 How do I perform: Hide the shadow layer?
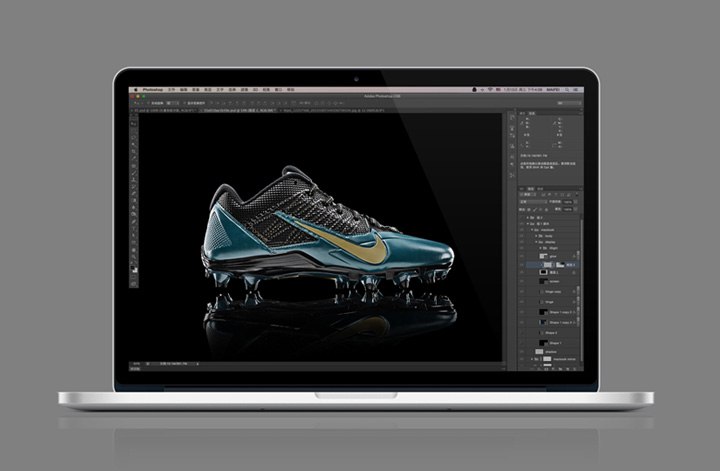[x=522, y=352]
